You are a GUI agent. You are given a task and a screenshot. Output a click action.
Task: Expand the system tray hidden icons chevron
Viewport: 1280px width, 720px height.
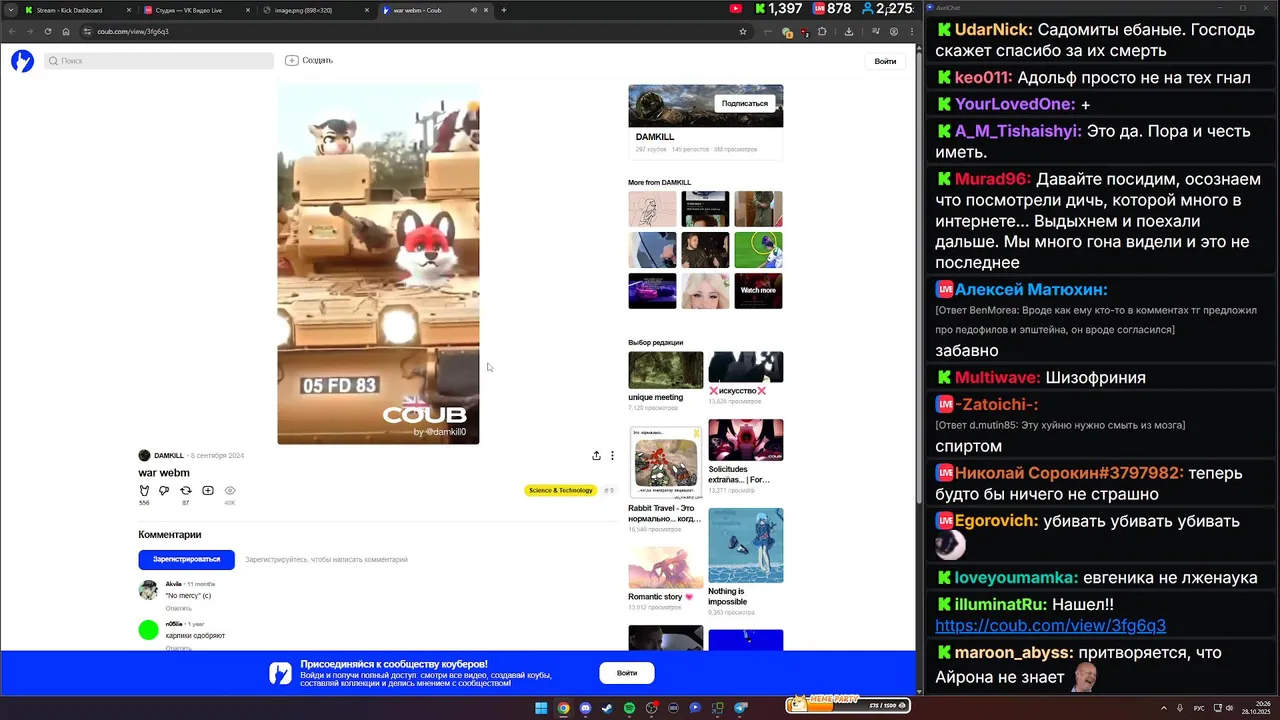1164,708
